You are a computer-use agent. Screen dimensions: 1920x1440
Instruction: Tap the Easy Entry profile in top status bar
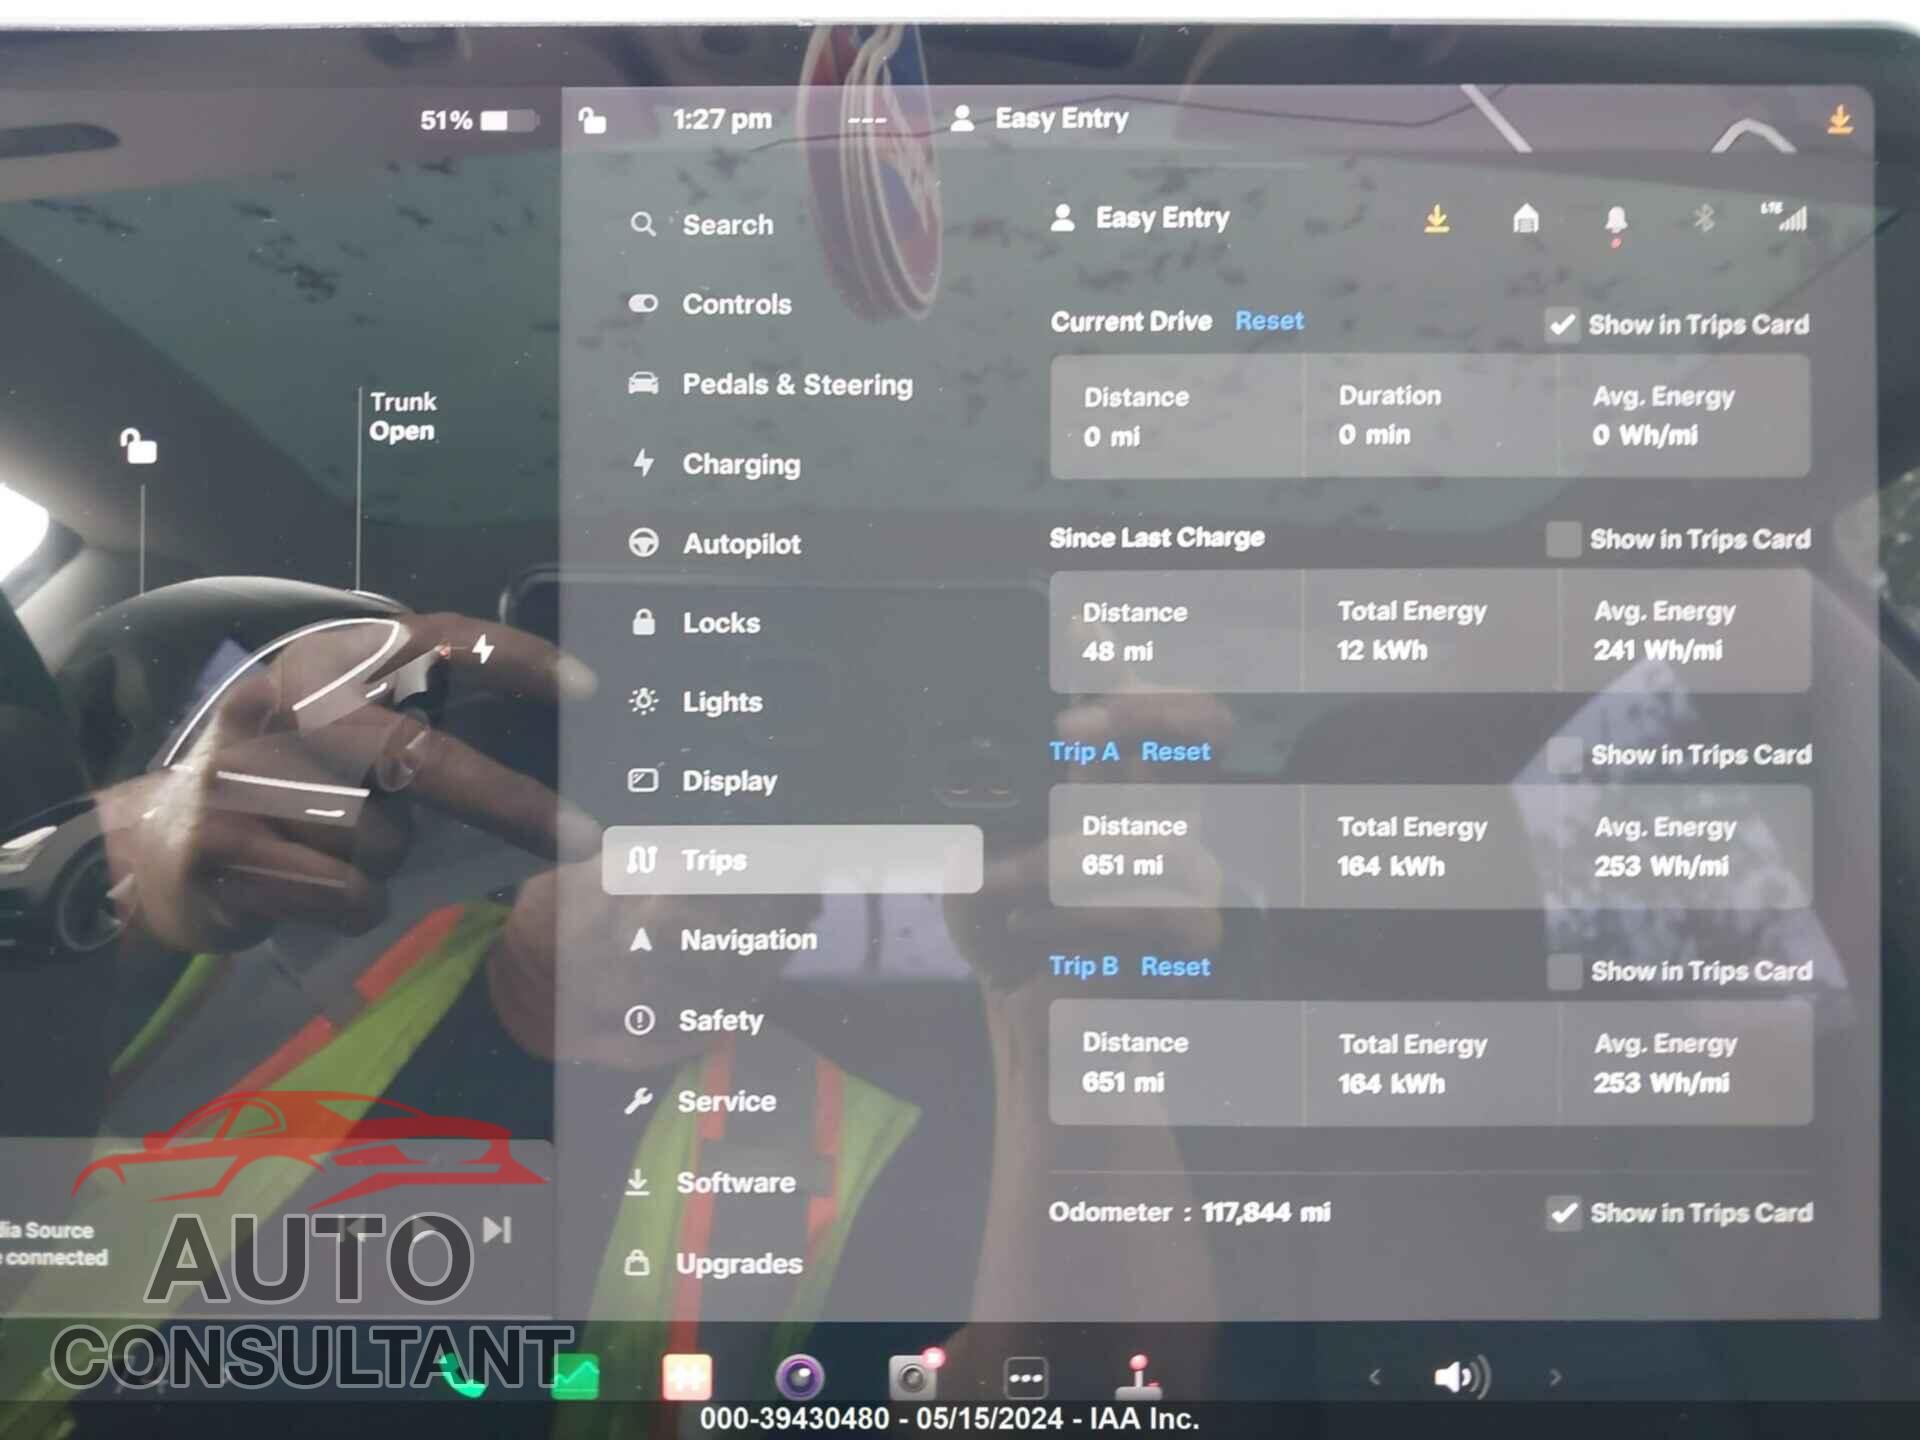tap(1039, 118)
